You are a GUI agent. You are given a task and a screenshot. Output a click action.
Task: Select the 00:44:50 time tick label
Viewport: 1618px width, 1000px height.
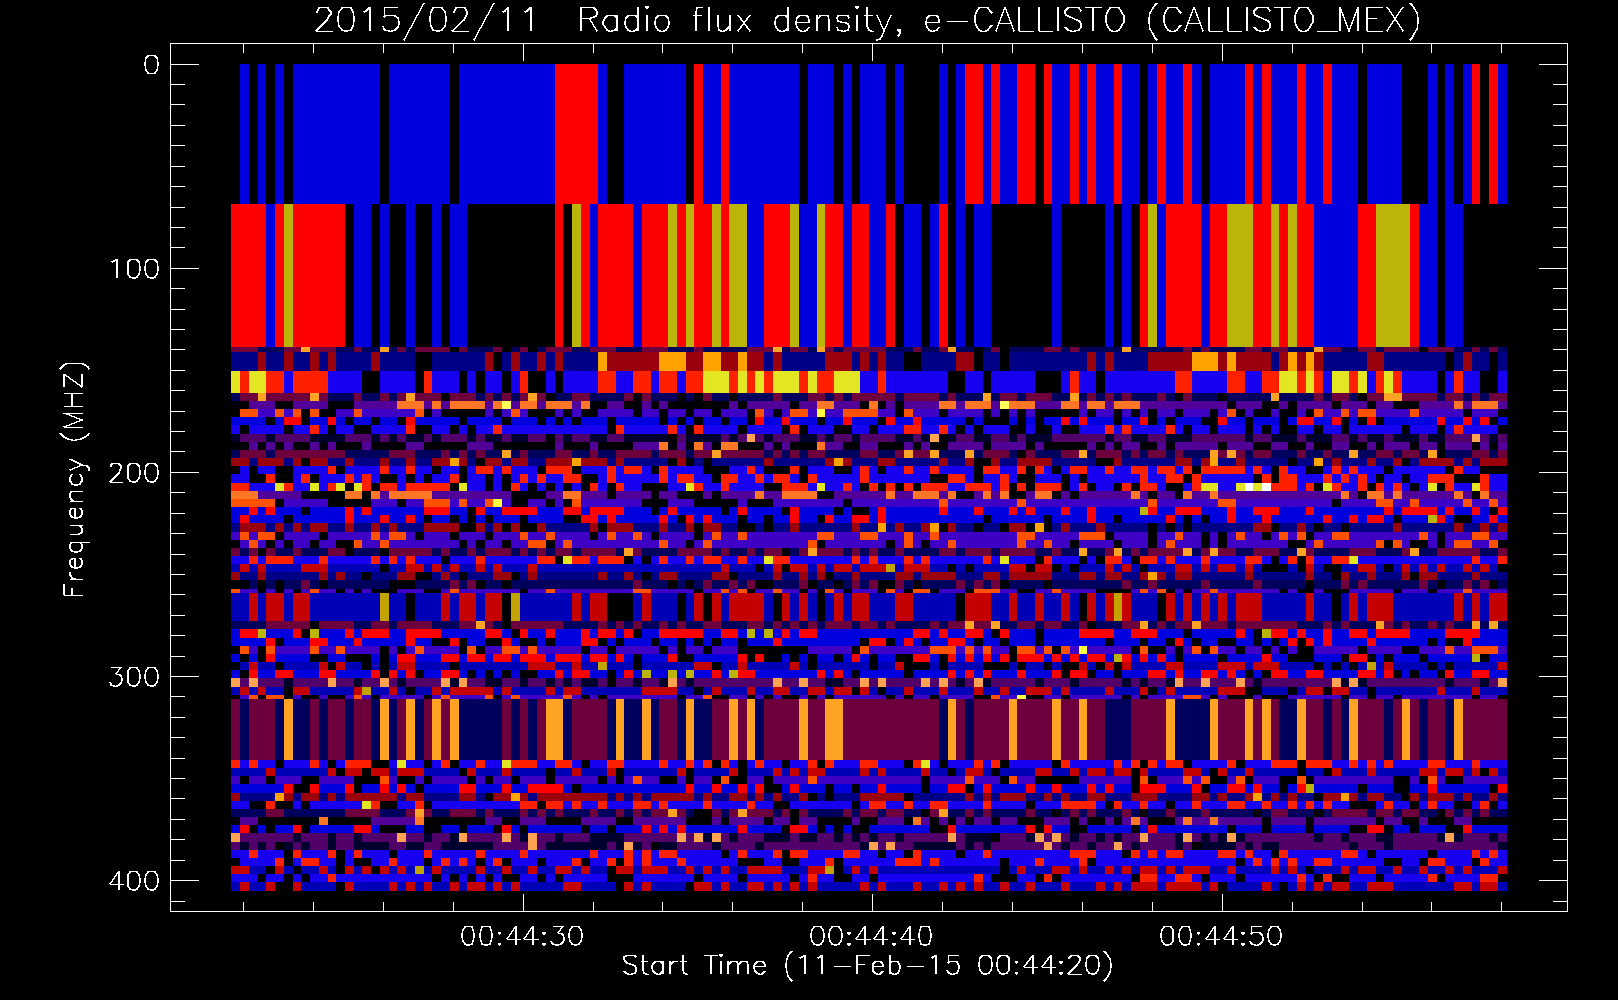[1221, 937]
